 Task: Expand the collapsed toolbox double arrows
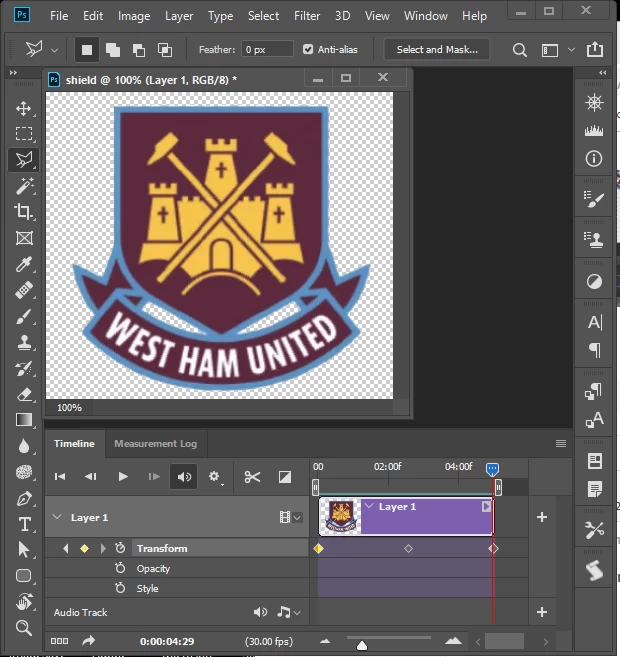click(x=13, y=72)
